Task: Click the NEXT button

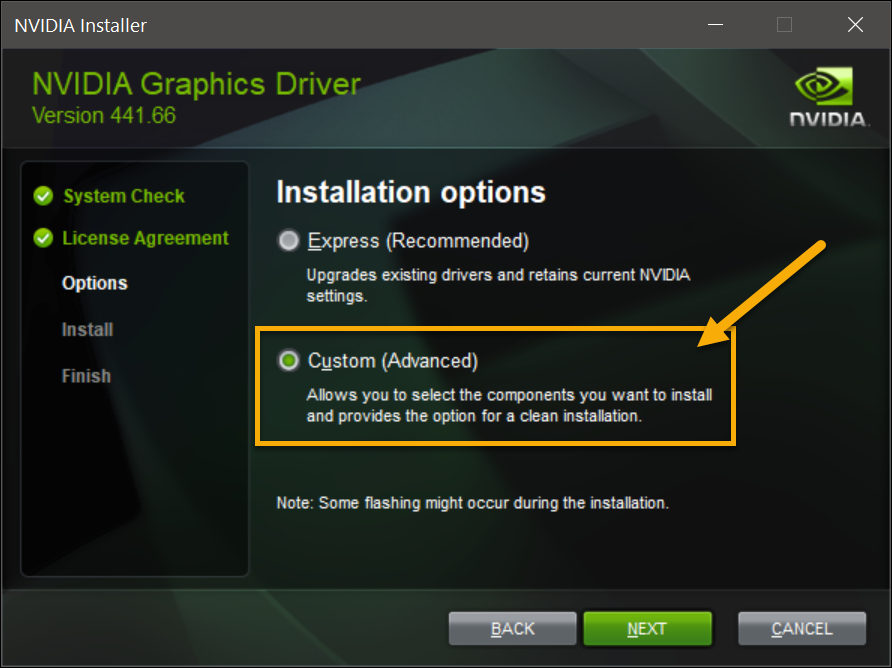Action: (x=647, y=629)
